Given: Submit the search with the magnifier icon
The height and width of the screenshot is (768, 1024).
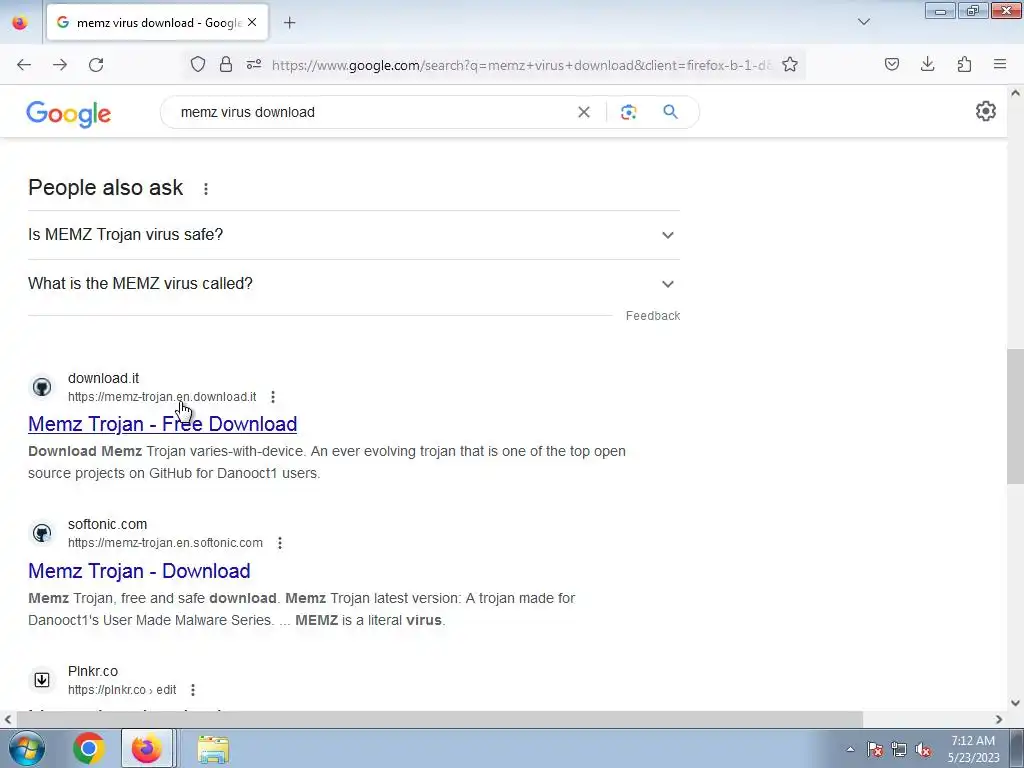Looking at the screenshot, I should (x=670, y=112).
